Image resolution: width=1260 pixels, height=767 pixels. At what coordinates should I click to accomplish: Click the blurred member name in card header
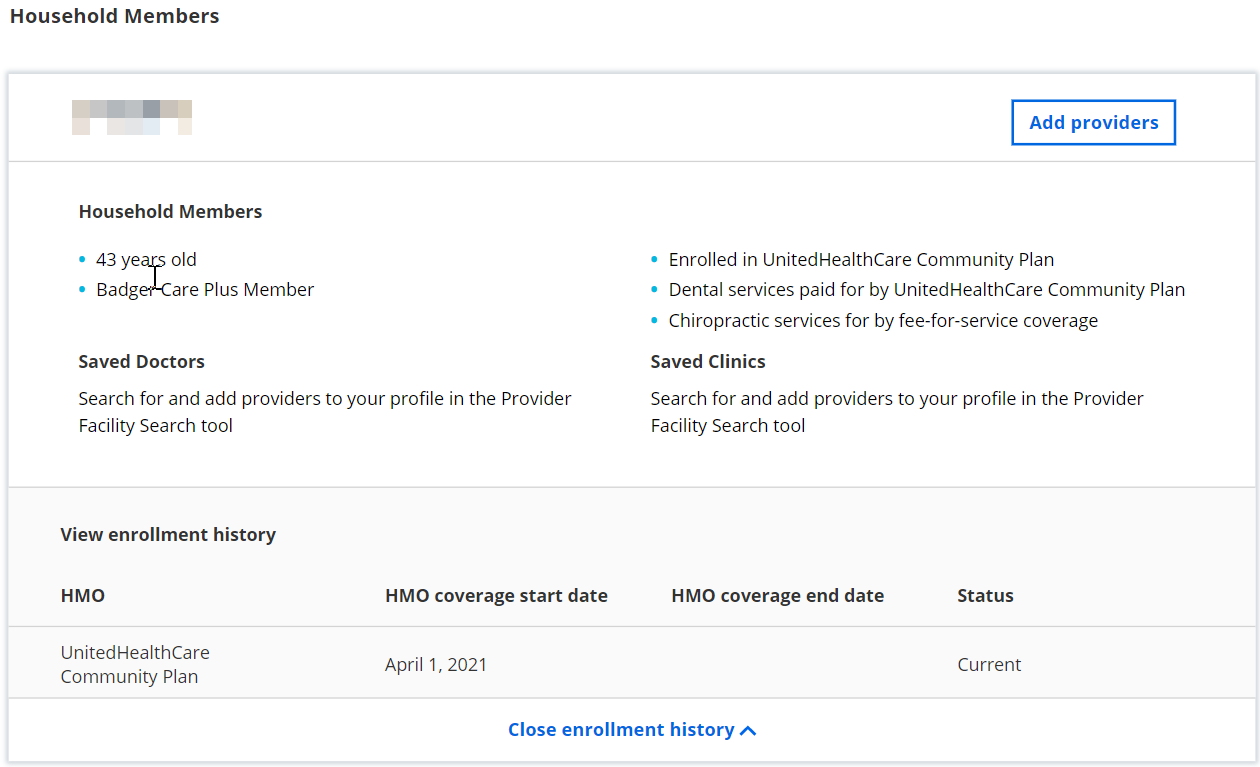pyautogui.click(x=131, y=117)
